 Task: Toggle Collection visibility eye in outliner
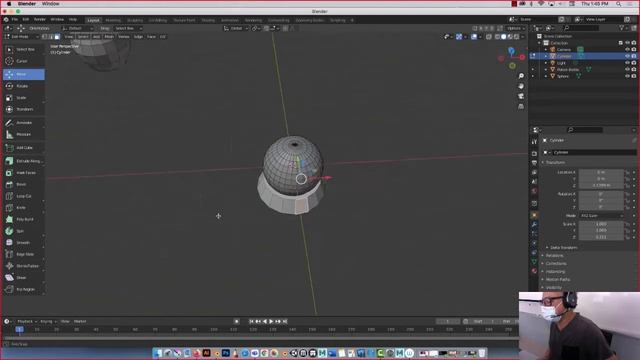(x=627, y=43)
